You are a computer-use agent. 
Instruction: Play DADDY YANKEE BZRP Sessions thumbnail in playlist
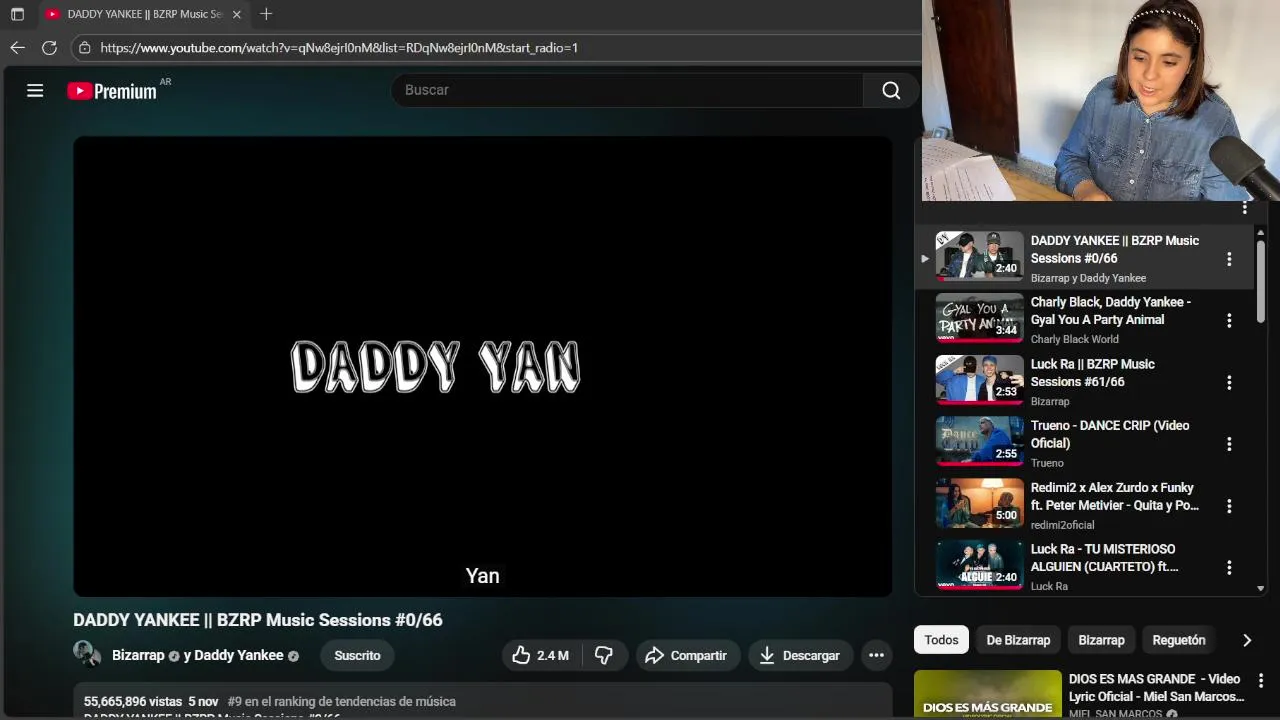pyautogui.click(x=979, y=256)
